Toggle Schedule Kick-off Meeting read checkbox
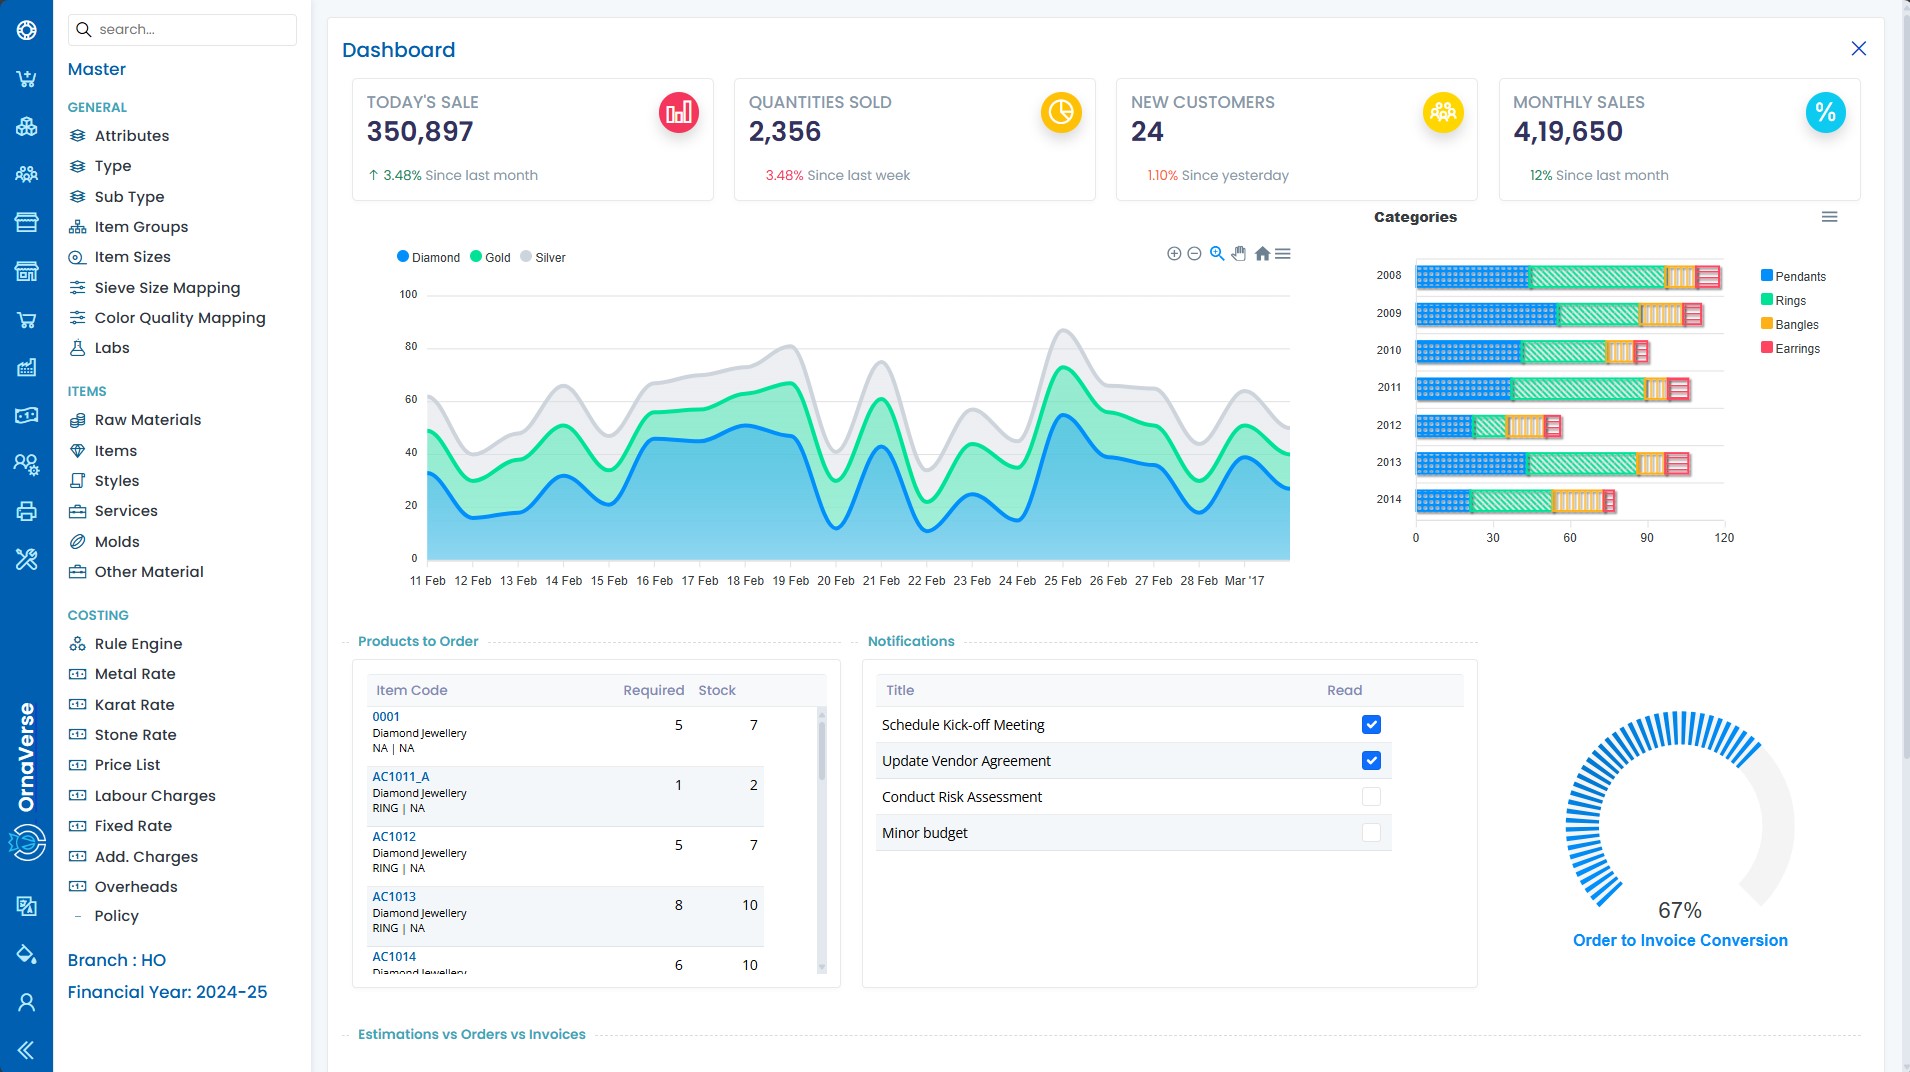The image size is (1910, 1072). 1371,725
